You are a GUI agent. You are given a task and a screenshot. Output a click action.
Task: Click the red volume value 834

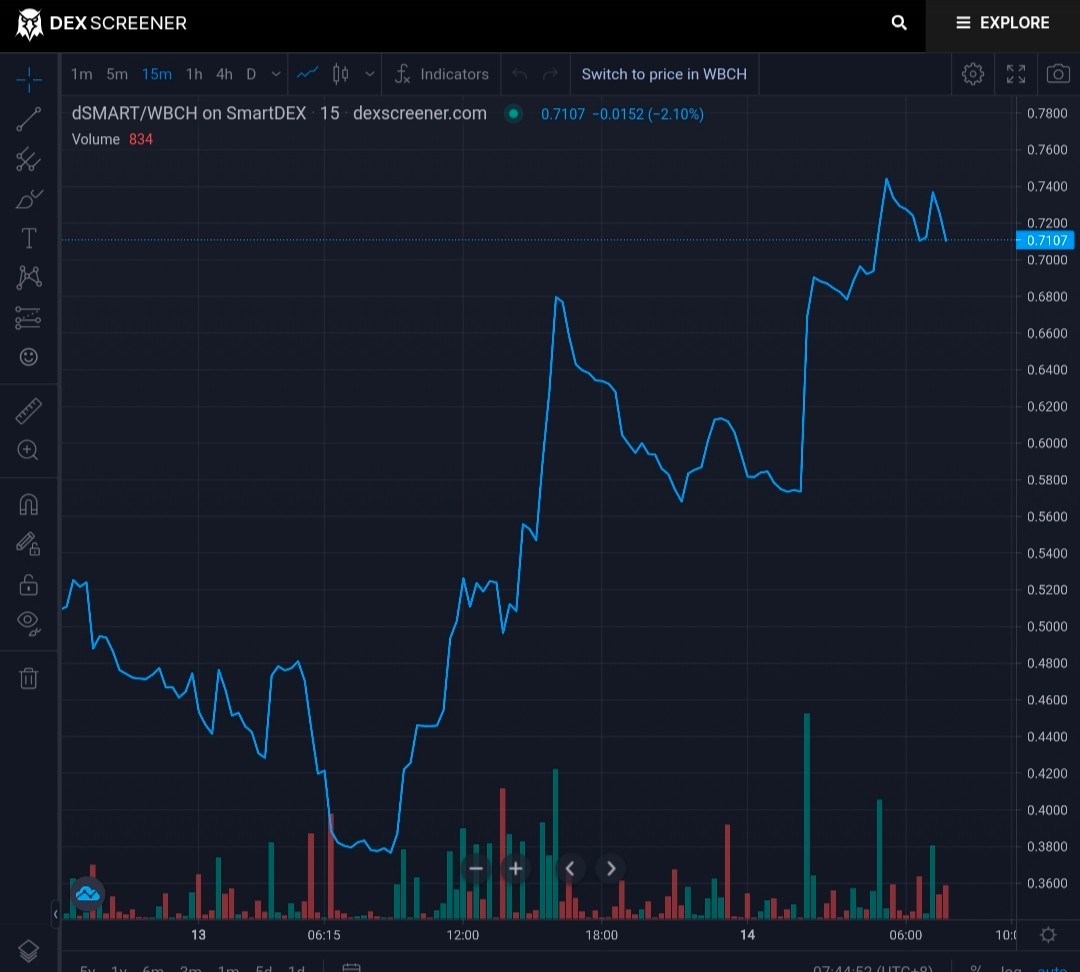click(141, 139)
